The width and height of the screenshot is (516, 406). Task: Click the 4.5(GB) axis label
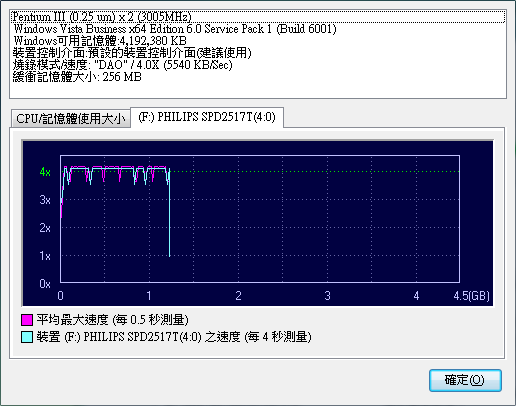point(471,296)
